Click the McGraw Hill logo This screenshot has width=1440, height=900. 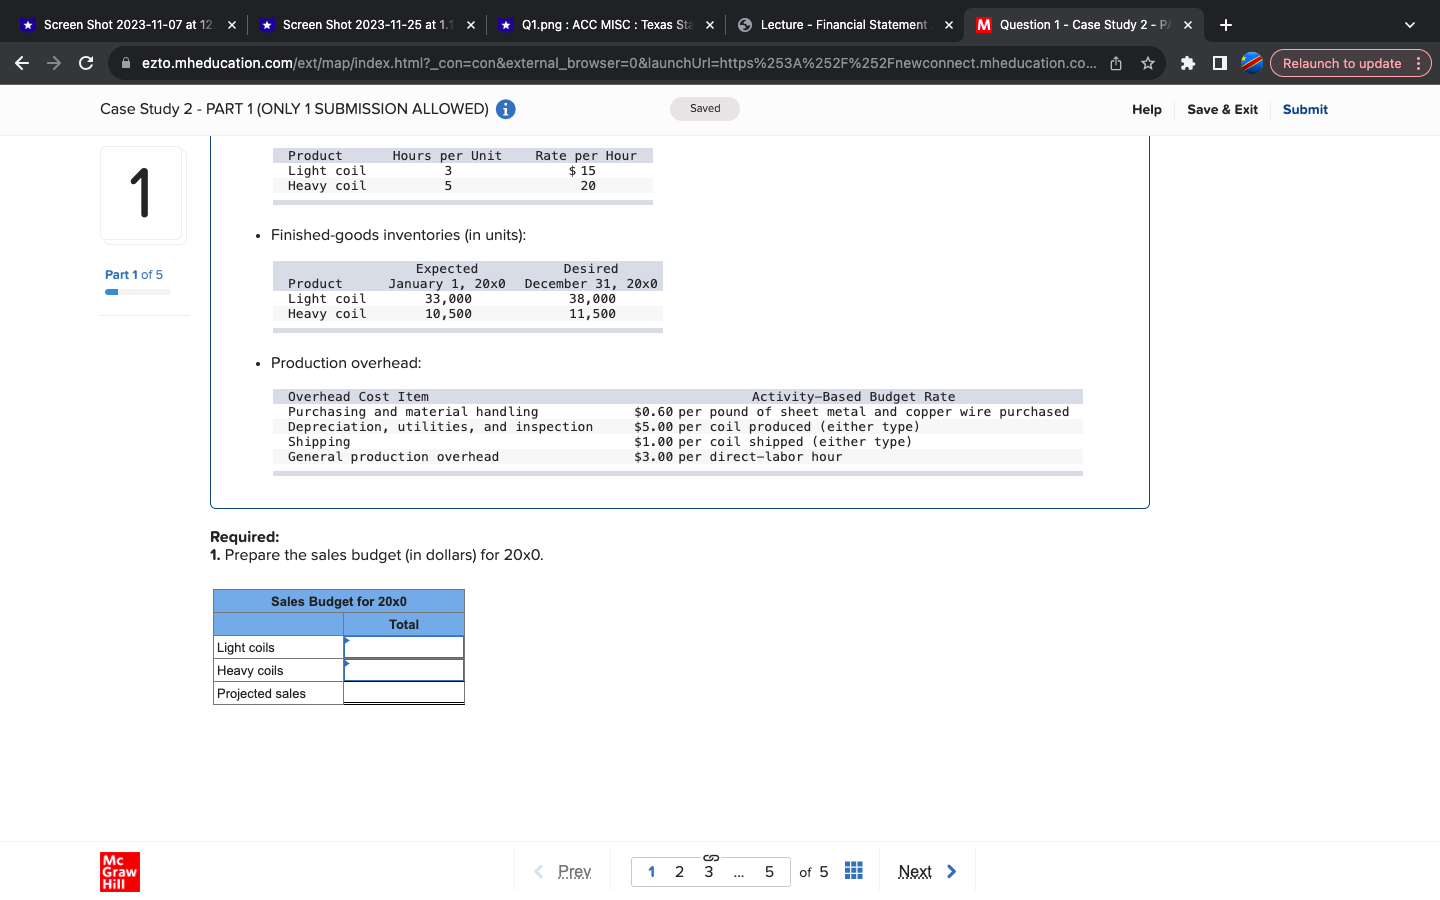pyautogui.click(x=120, y=872)
